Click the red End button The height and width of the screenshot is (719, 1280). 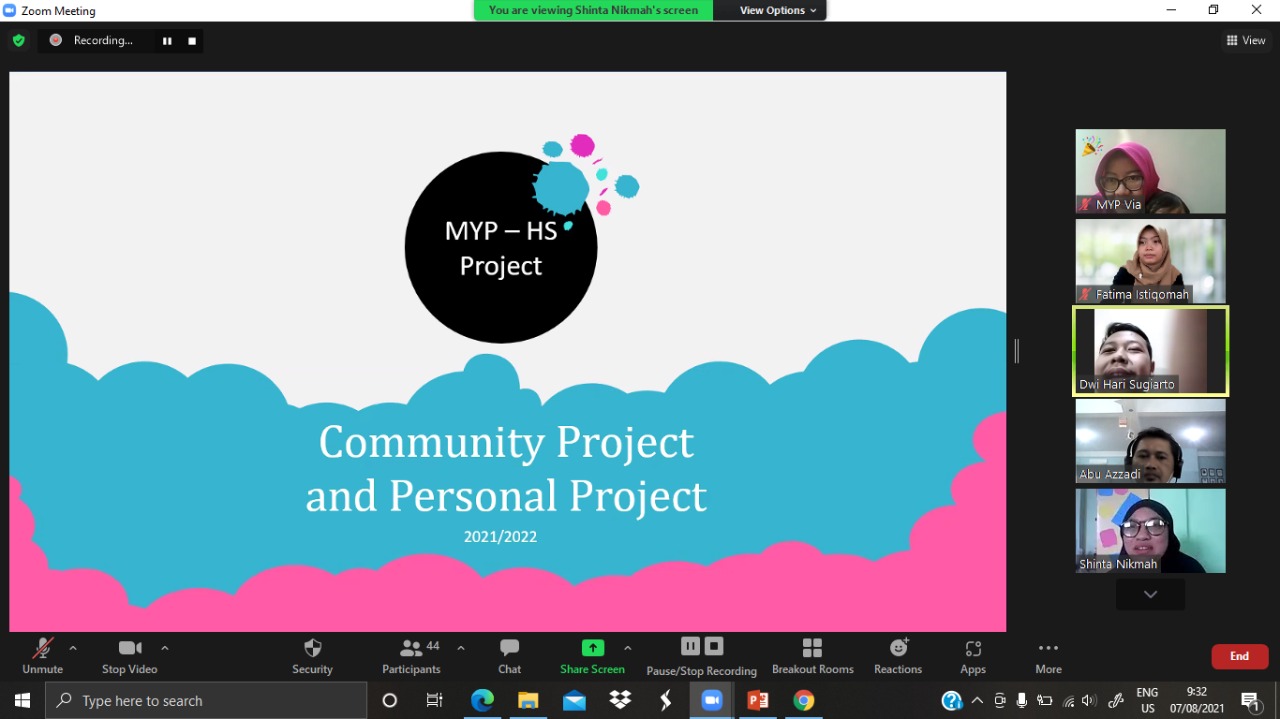(x=1239, y=656)
